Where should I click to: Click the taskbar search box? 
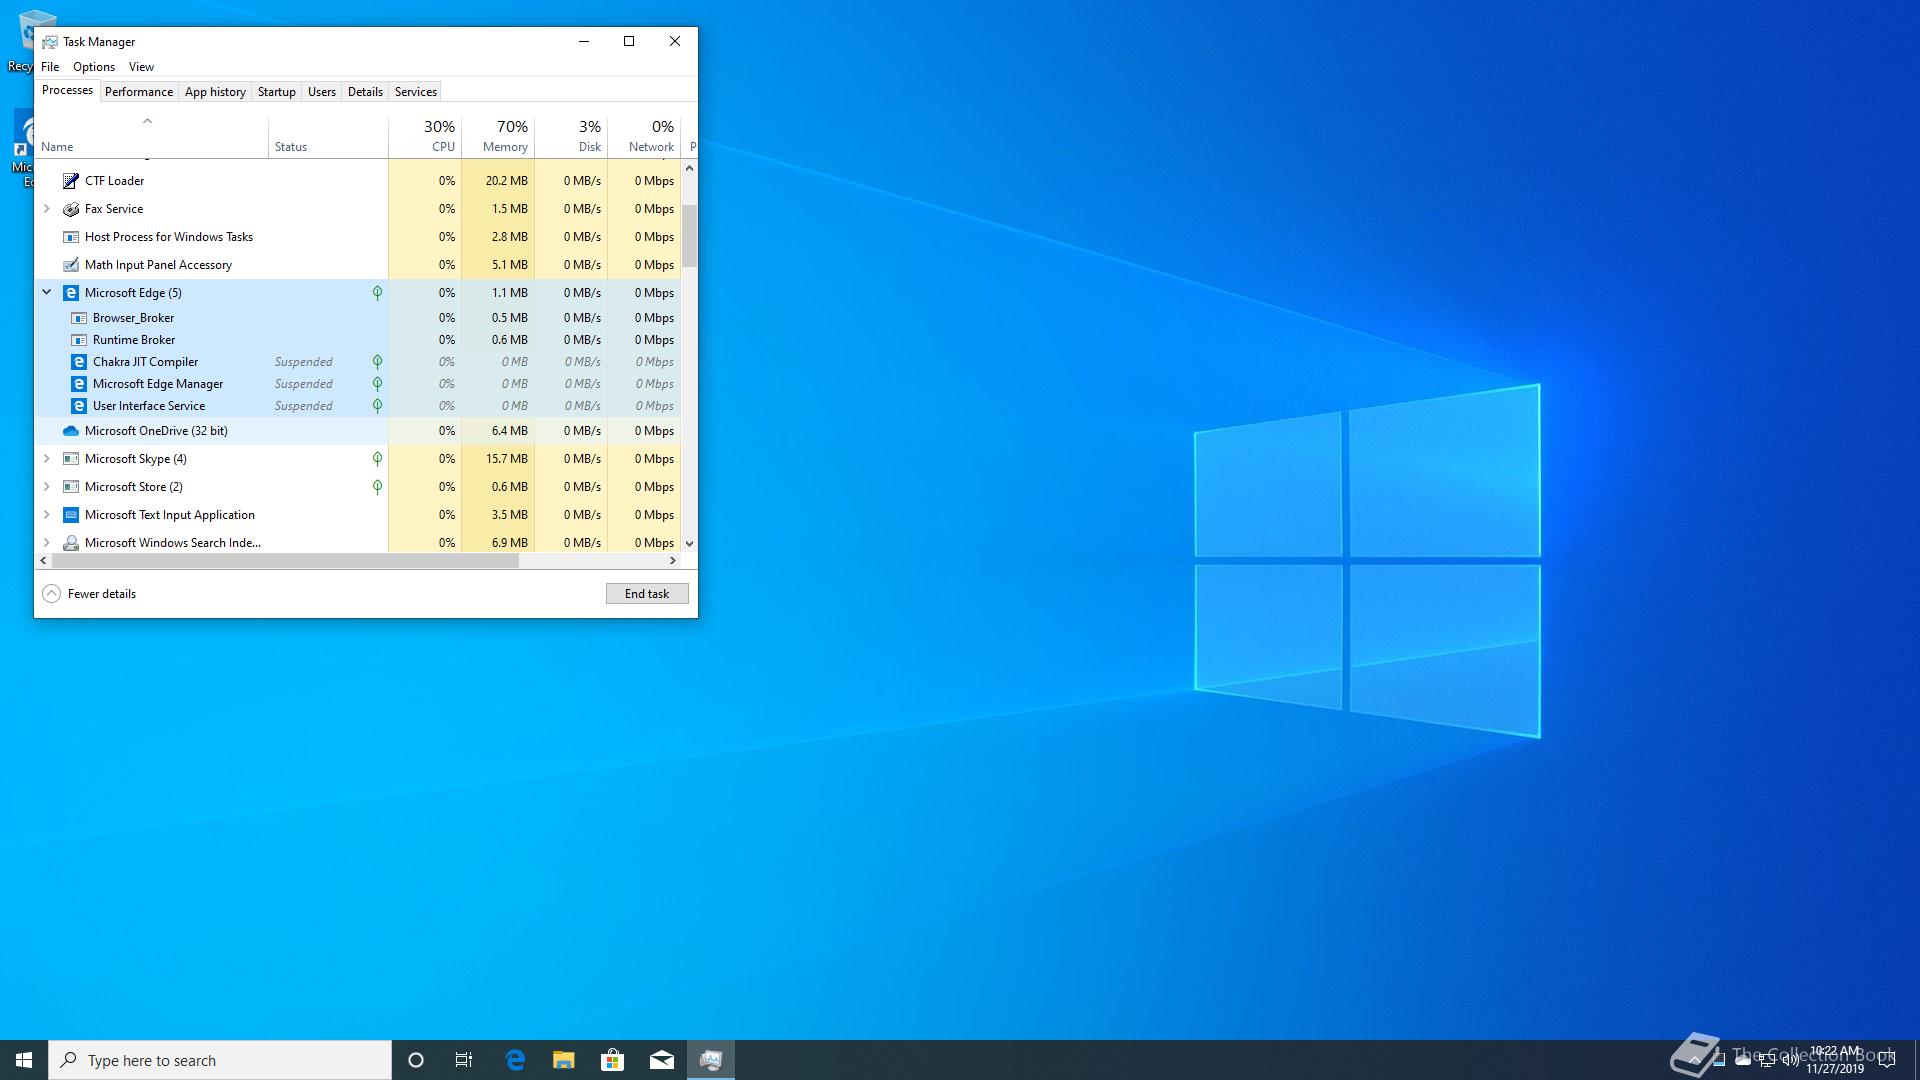(220, 1060)
